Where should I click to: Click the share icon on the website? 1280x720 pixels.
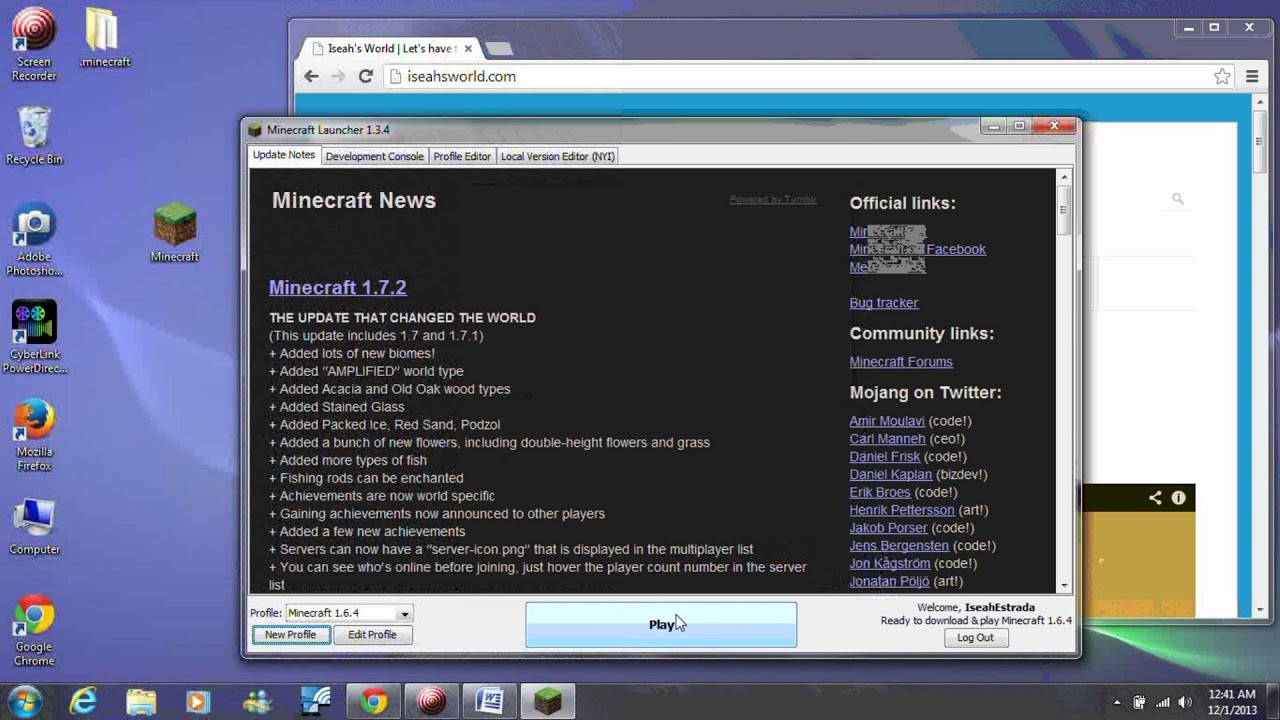pos(1155,497)
